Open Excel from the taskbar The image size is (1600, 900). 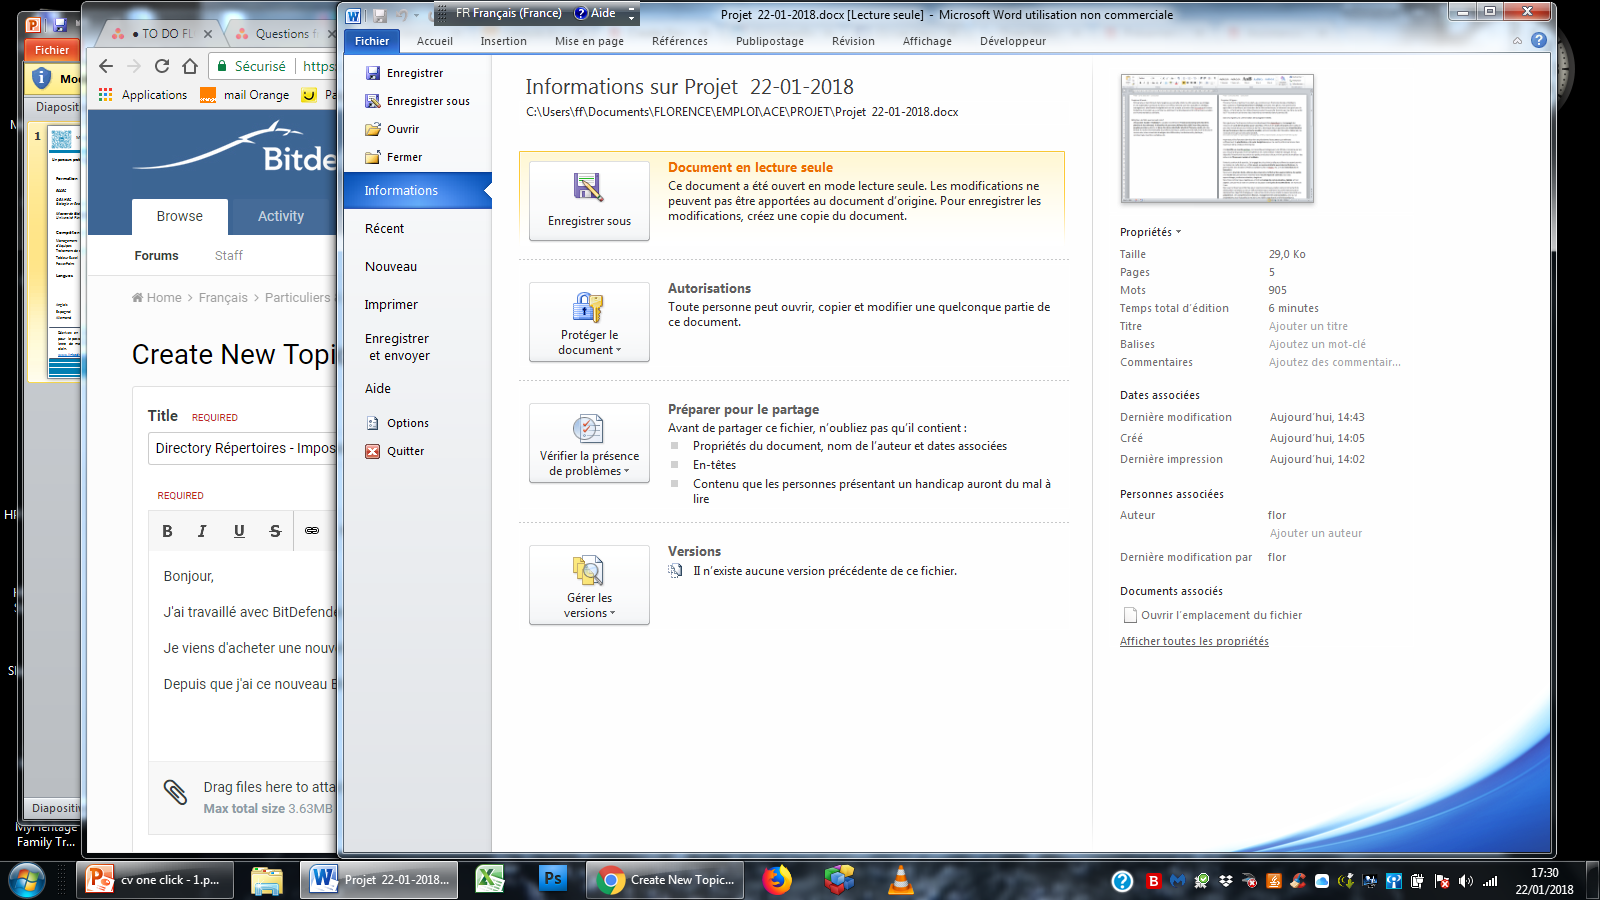pyautogui.click(x=489, y=879)
